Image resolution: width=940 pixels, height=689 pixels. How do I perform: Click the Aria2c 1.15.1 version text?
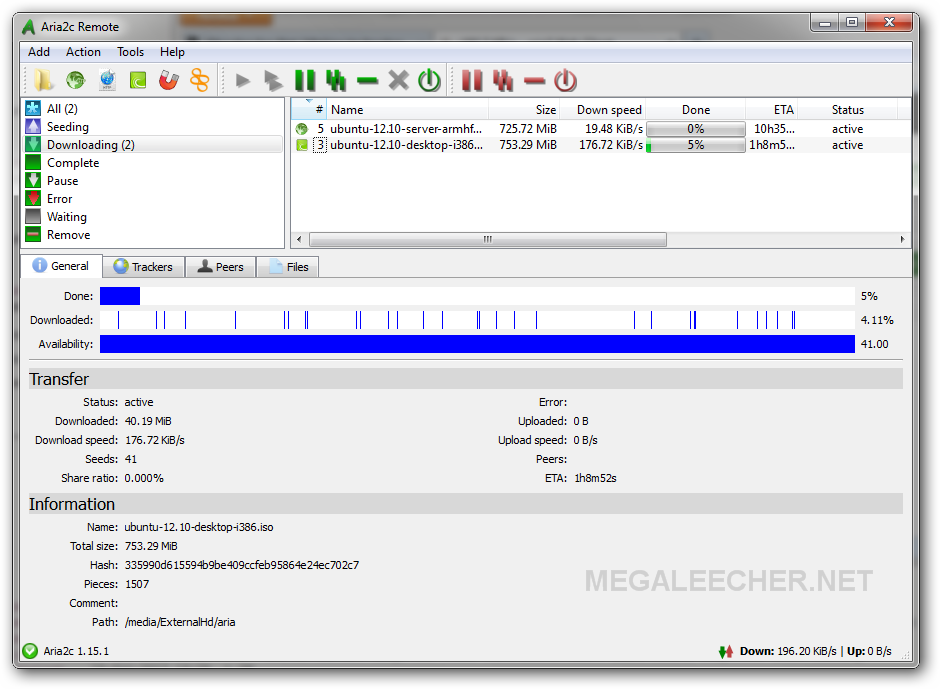click(x=76, y=651)
